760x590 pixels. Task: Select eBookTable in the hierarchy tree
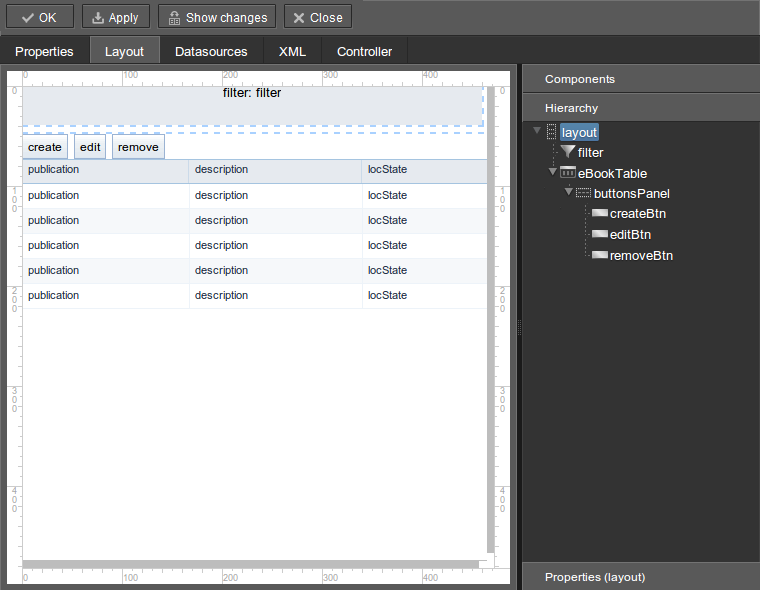click(612, 174)
